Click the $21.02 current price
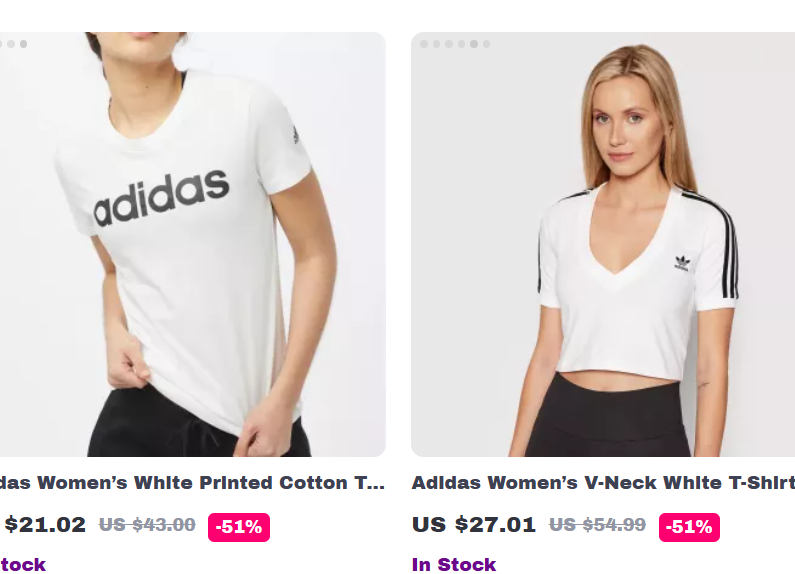This screenshot has width=795, height=574. click(x=45, y=525)
